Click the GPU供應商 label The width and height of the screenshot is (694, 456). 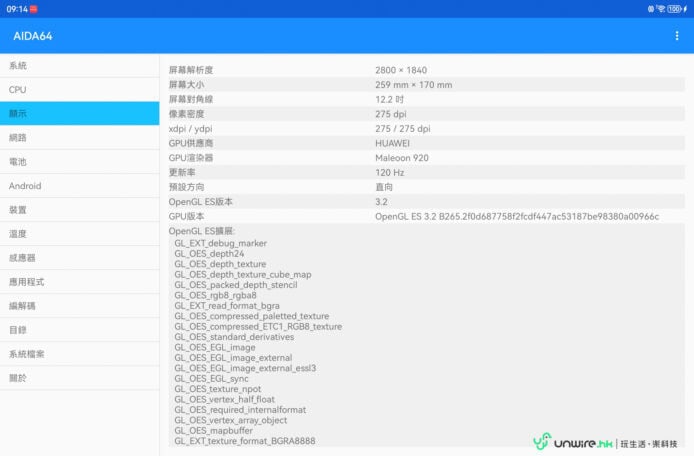pyautogui.click(x=191, y=143)
